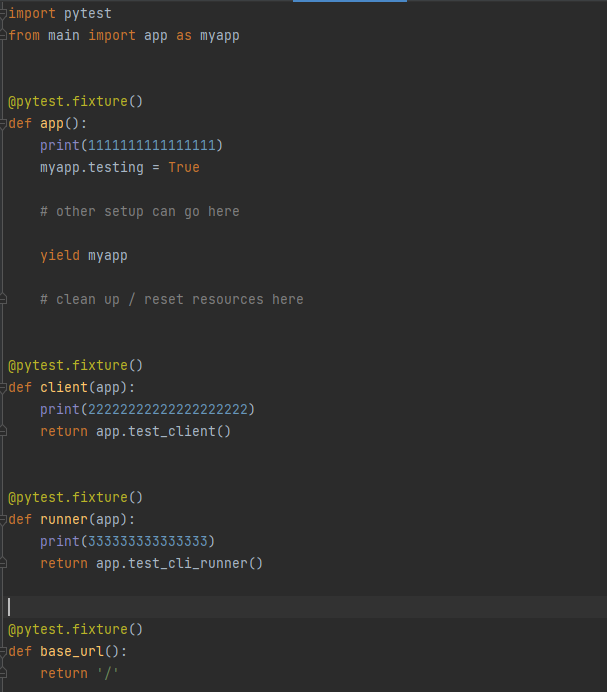The image size is (607, 692).
Task: Click fold end marker at "# clean up" line
Action: pos(3,300)
